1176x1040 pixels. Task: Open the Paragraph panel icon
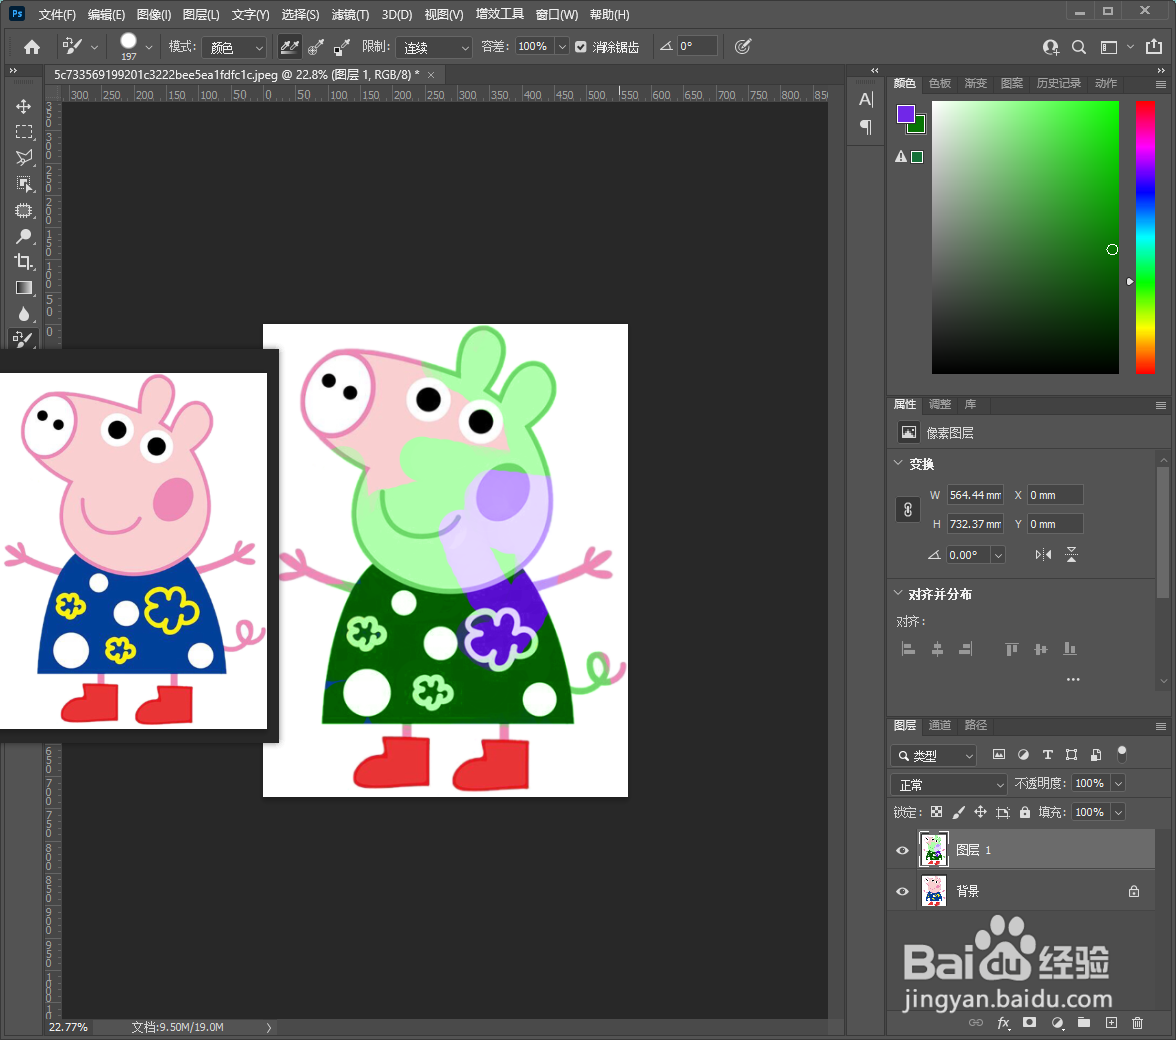(866, 127)
